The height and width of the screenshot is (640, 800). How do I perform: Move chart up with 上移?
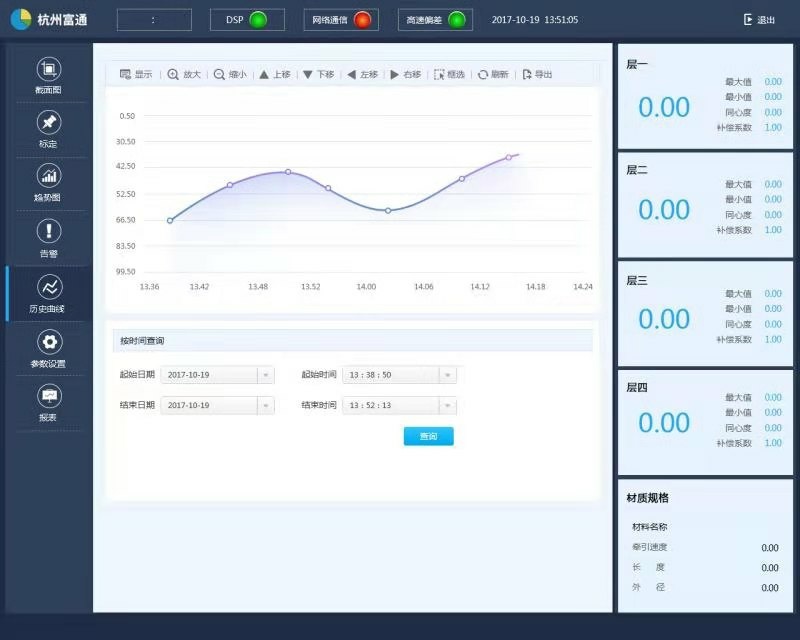click(x=275, y=75)
